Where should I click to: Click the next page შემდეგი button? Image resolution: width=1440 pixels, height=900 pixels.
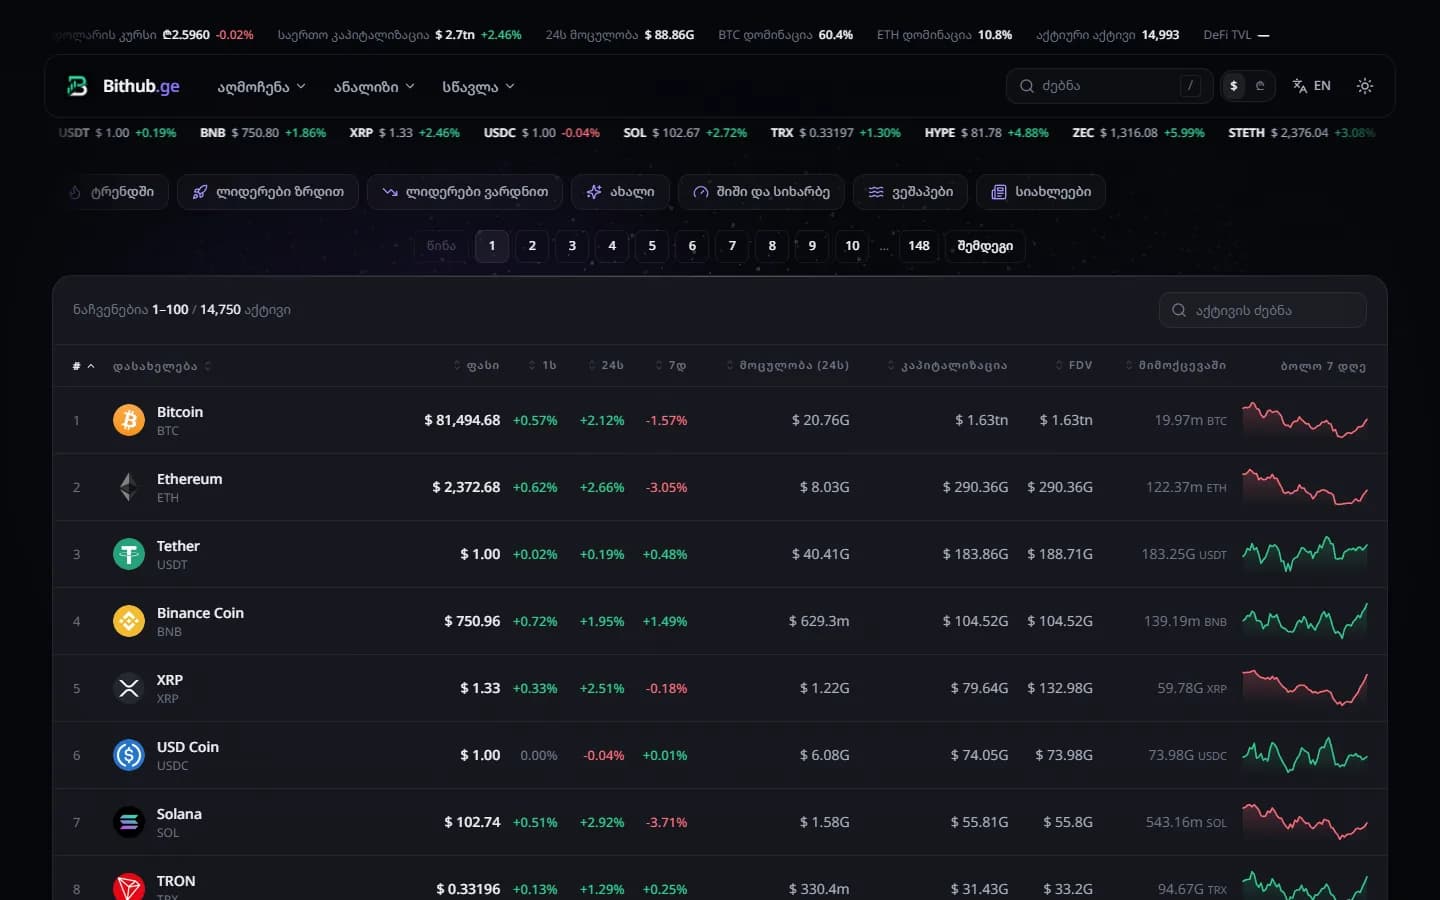(x=985, y=246)
